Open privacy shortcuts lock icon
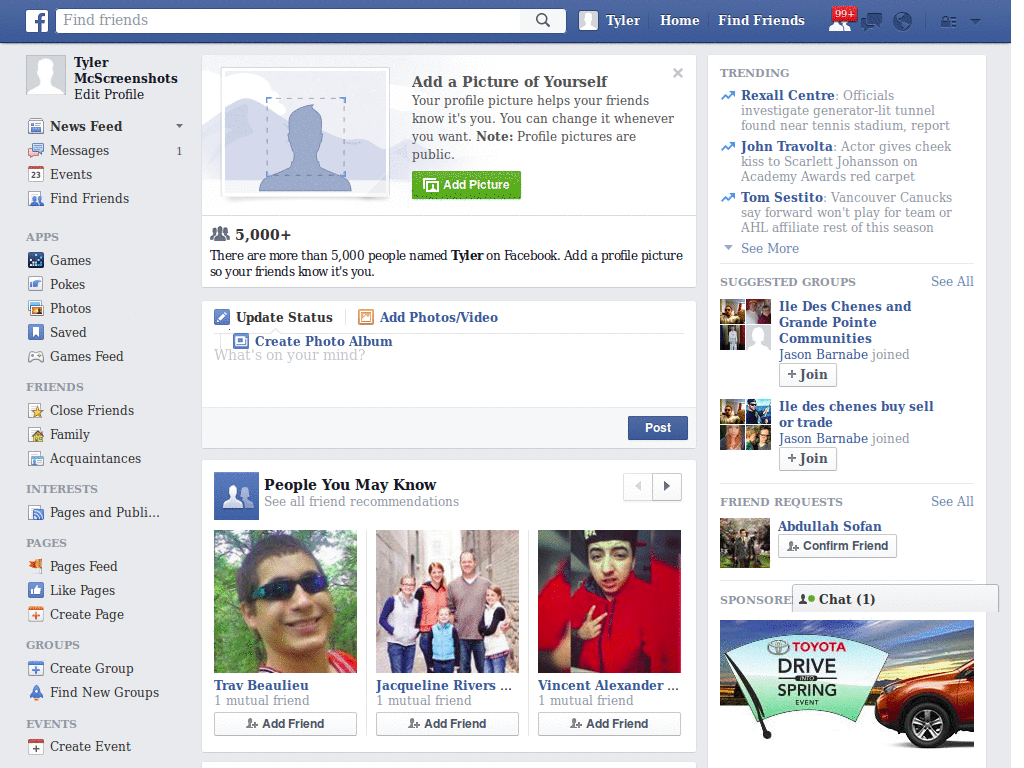 948,22
